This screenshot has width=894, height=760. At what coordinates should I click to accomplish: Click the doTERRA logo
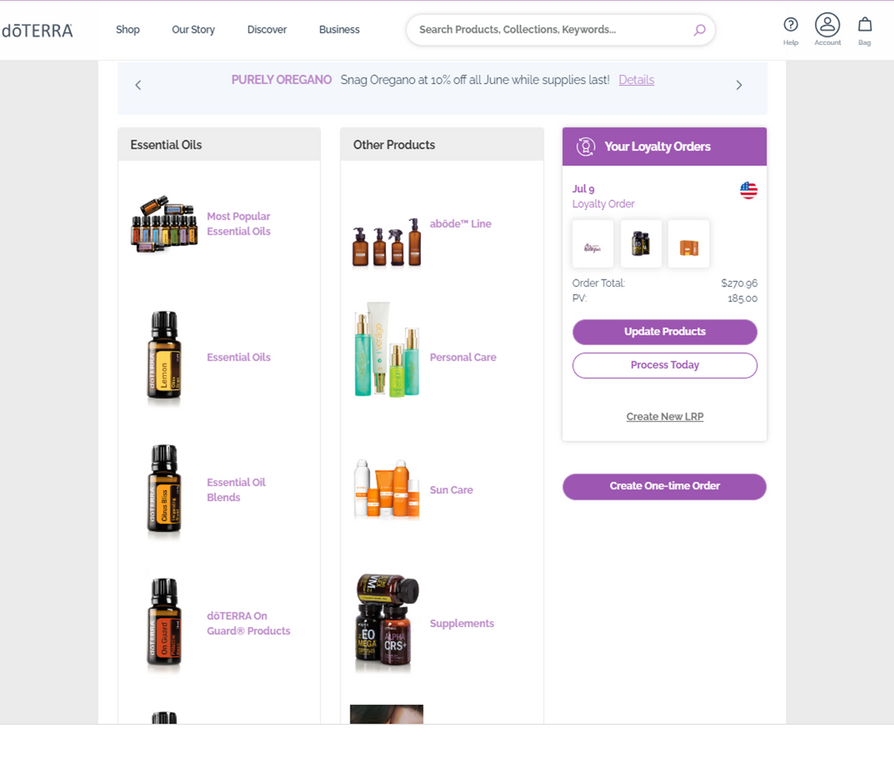(37, 30)
